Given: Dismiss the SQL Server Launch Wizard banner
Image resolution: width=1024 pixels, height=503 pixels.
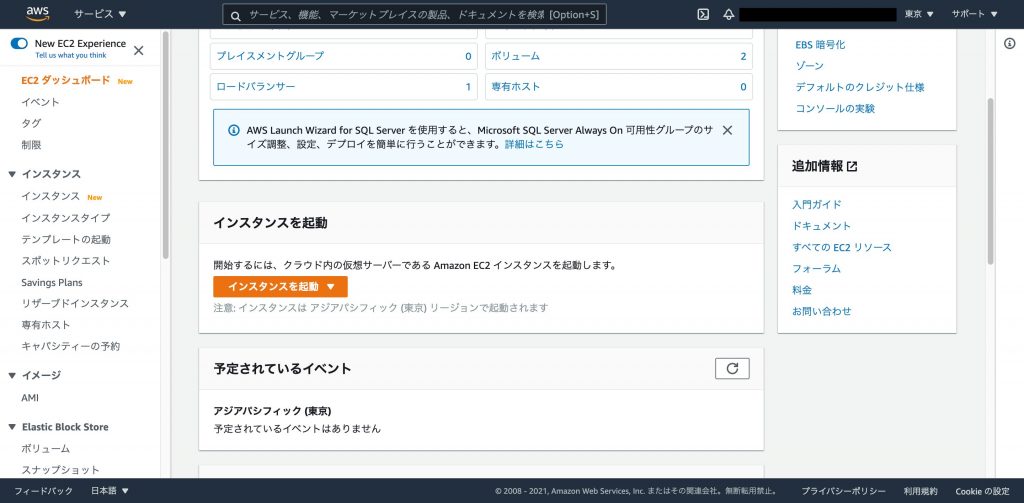Looking at the screenshot, I should (727, 130).
